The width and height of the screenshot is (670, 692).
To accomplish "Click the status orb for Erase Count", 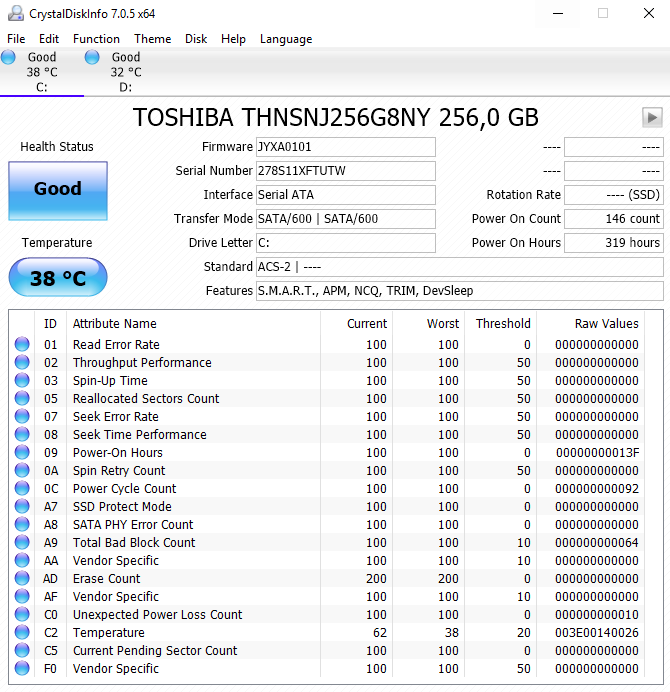I will point(22,579).
